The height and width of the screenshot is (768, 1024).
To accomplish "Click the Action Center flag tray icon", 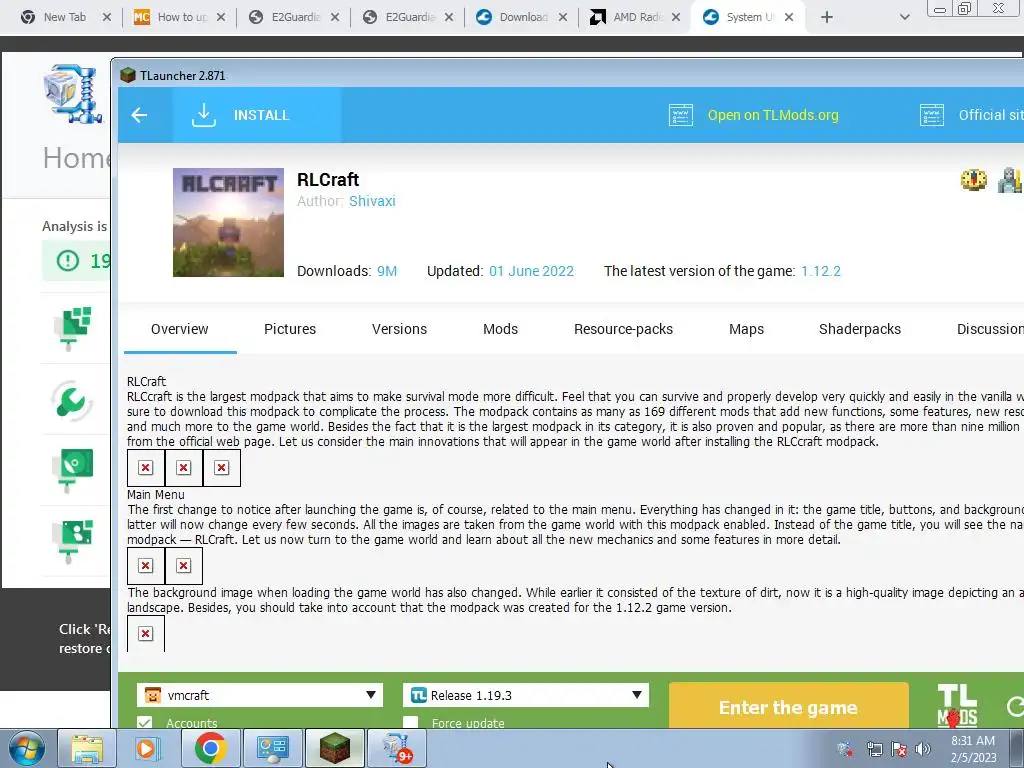I will (899, 749).
